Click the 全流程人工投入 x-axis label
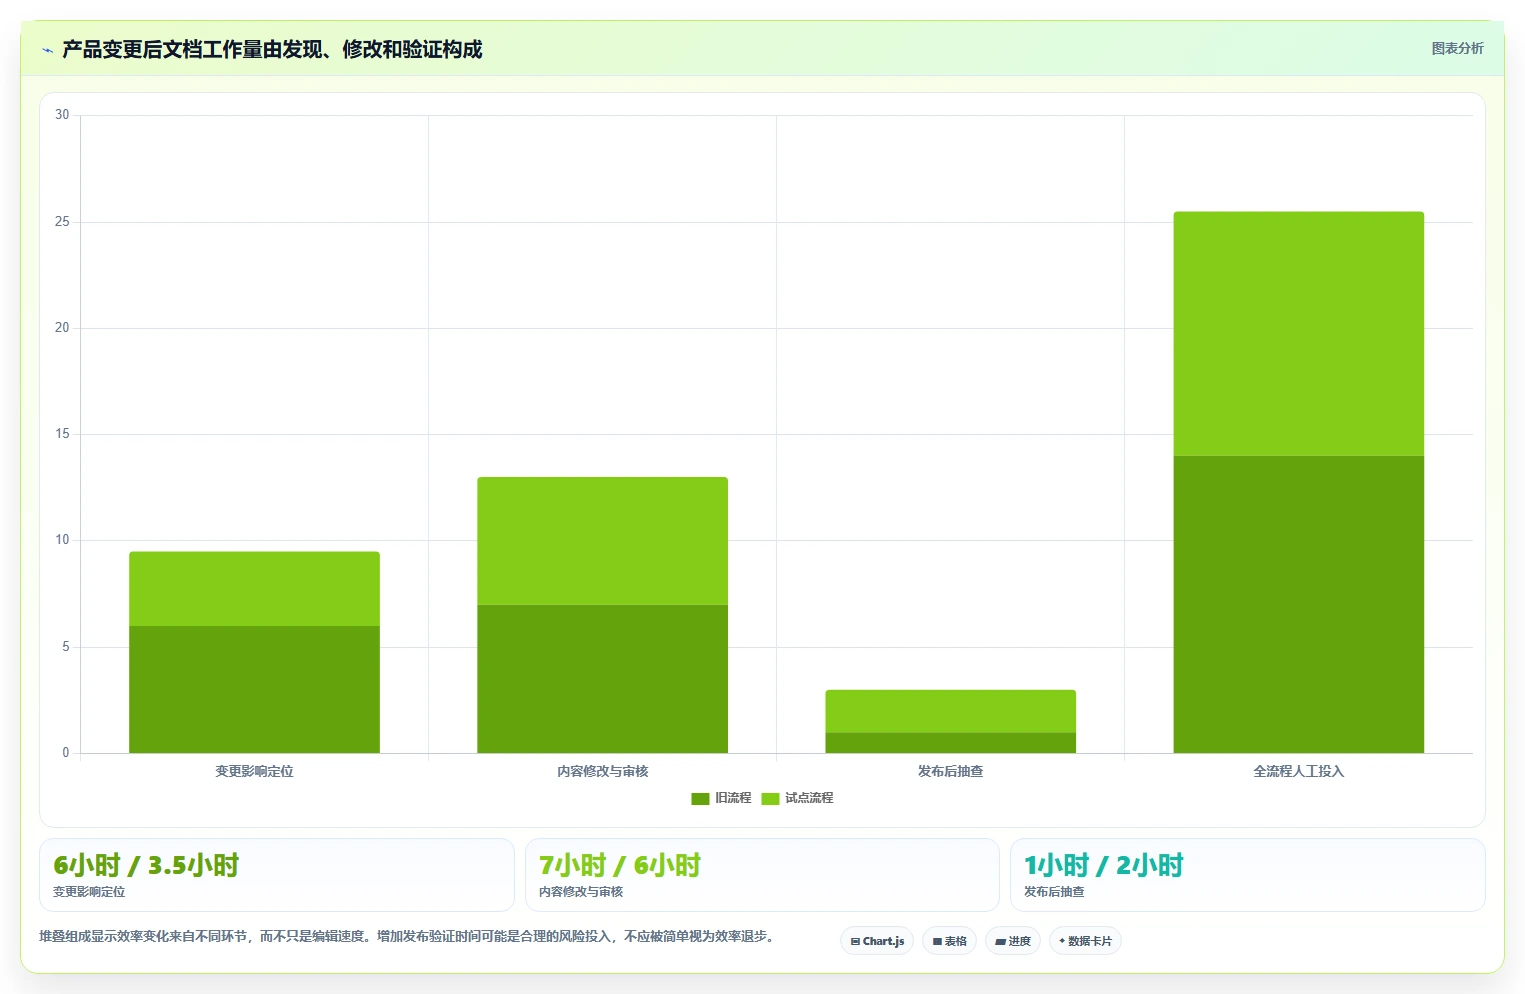The height and width of the screenshot is (994, 1525). tap(1298, 771)
